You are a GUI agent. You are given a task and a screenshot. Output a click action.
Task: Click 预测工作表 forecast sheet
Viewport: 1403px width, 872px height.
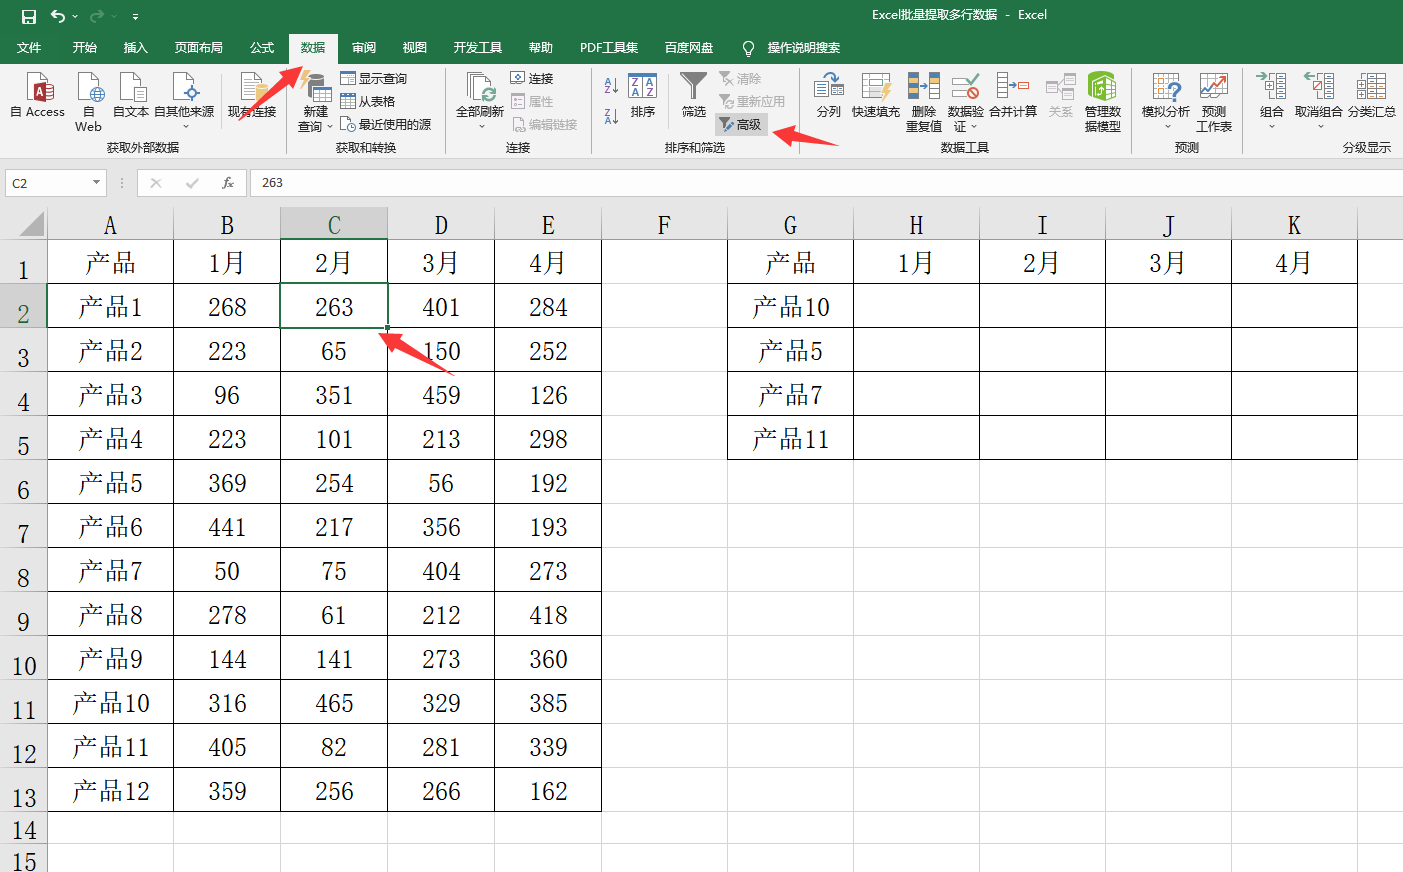click(x=1214, y=102)
